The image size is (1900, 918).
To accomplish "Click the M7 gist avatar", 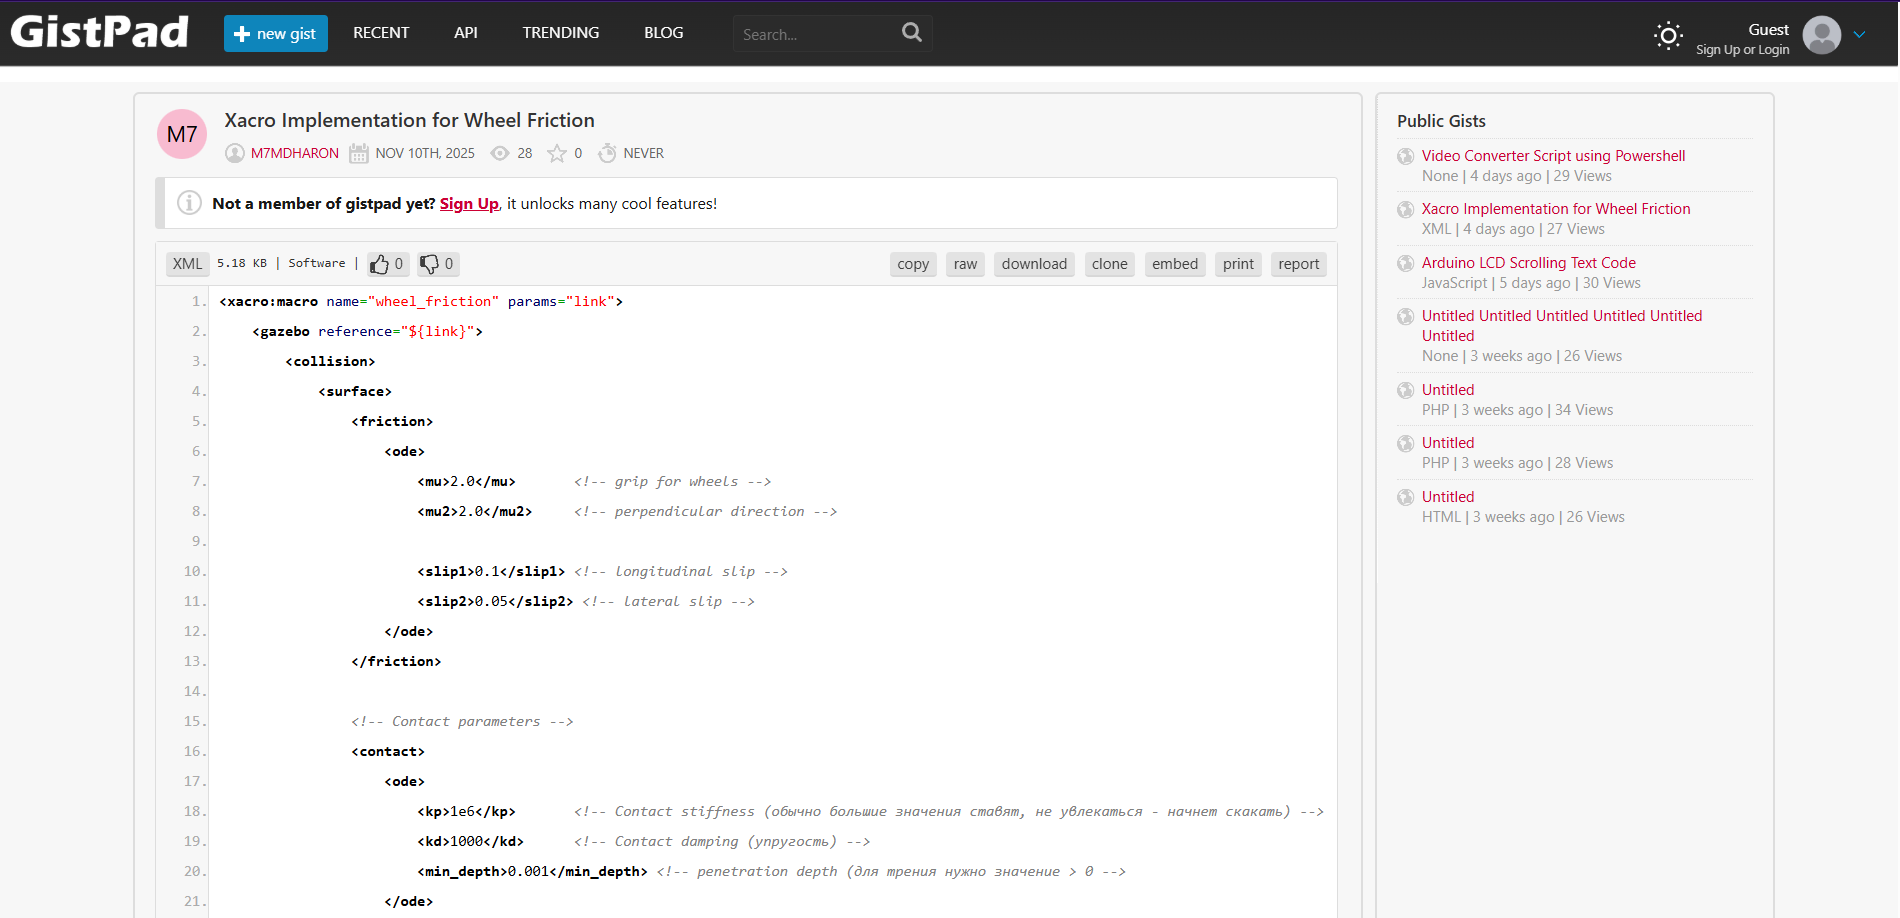I will pyautogui.click(x=181, y=133).
